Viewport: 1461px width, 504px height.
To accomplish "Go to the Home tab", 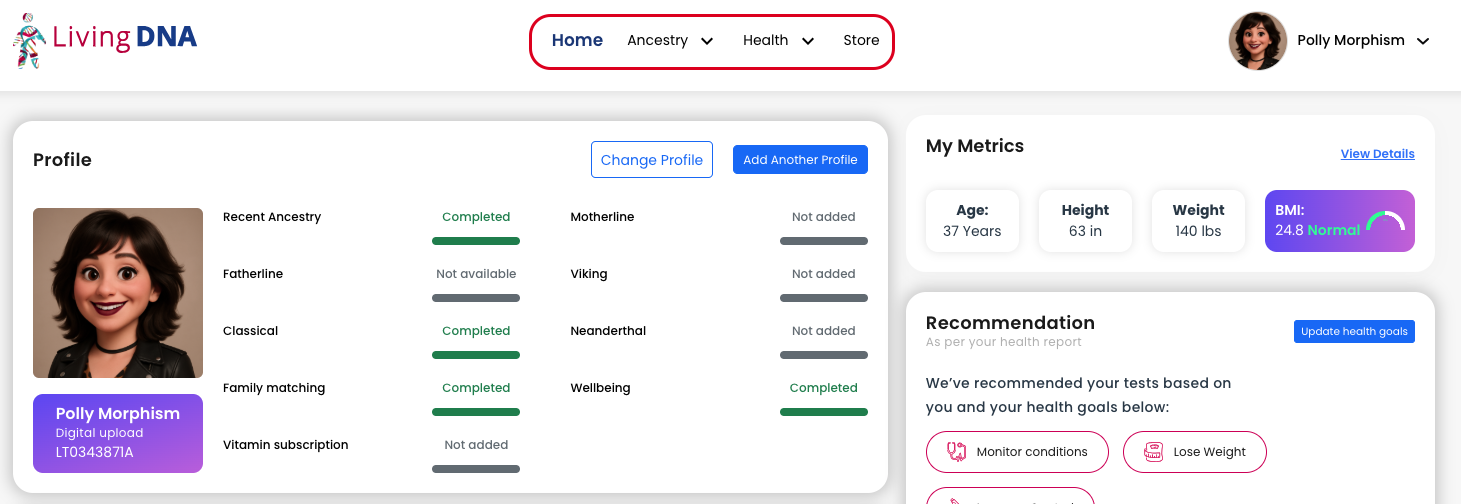I will coord(577,40).
